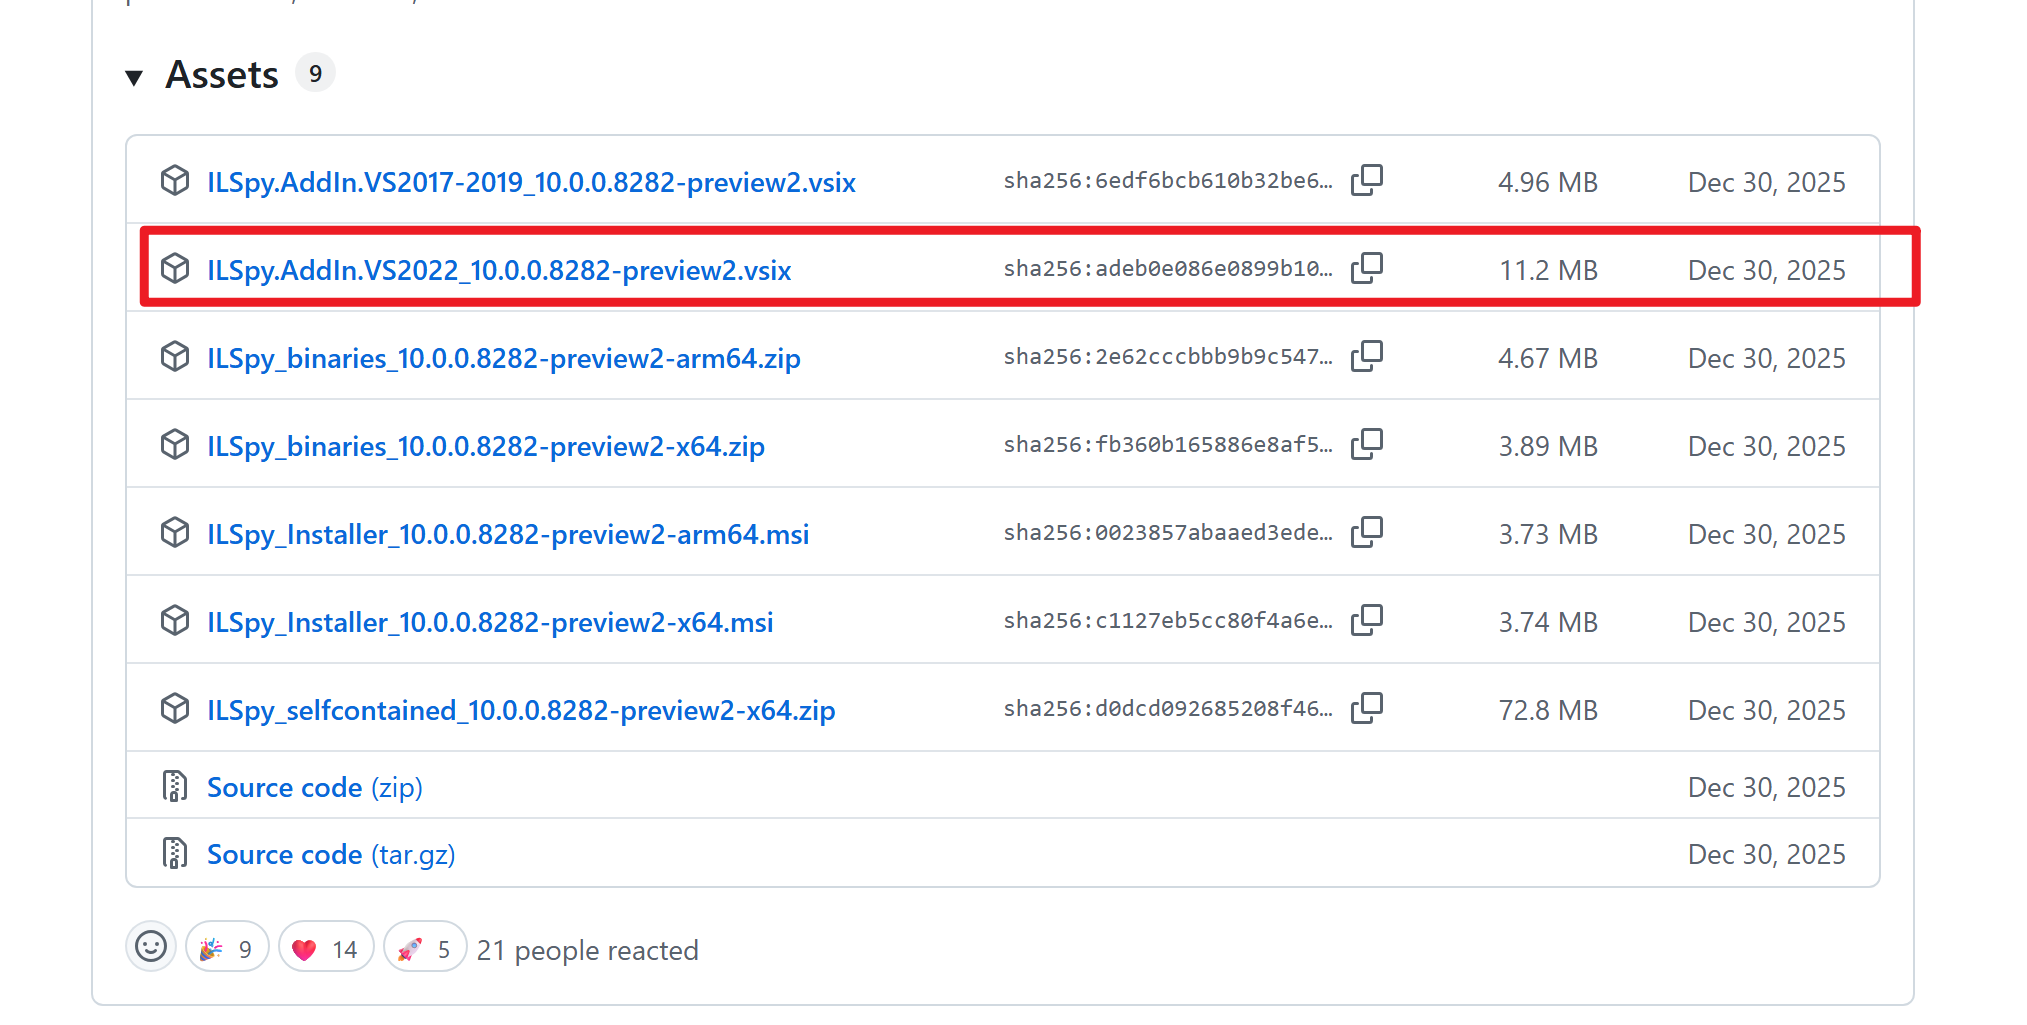The width and height of the screenshot is (2027, 1025).
Task: Click the zip file icon beside Source code (tar.gz)
Action: (175, 854)
